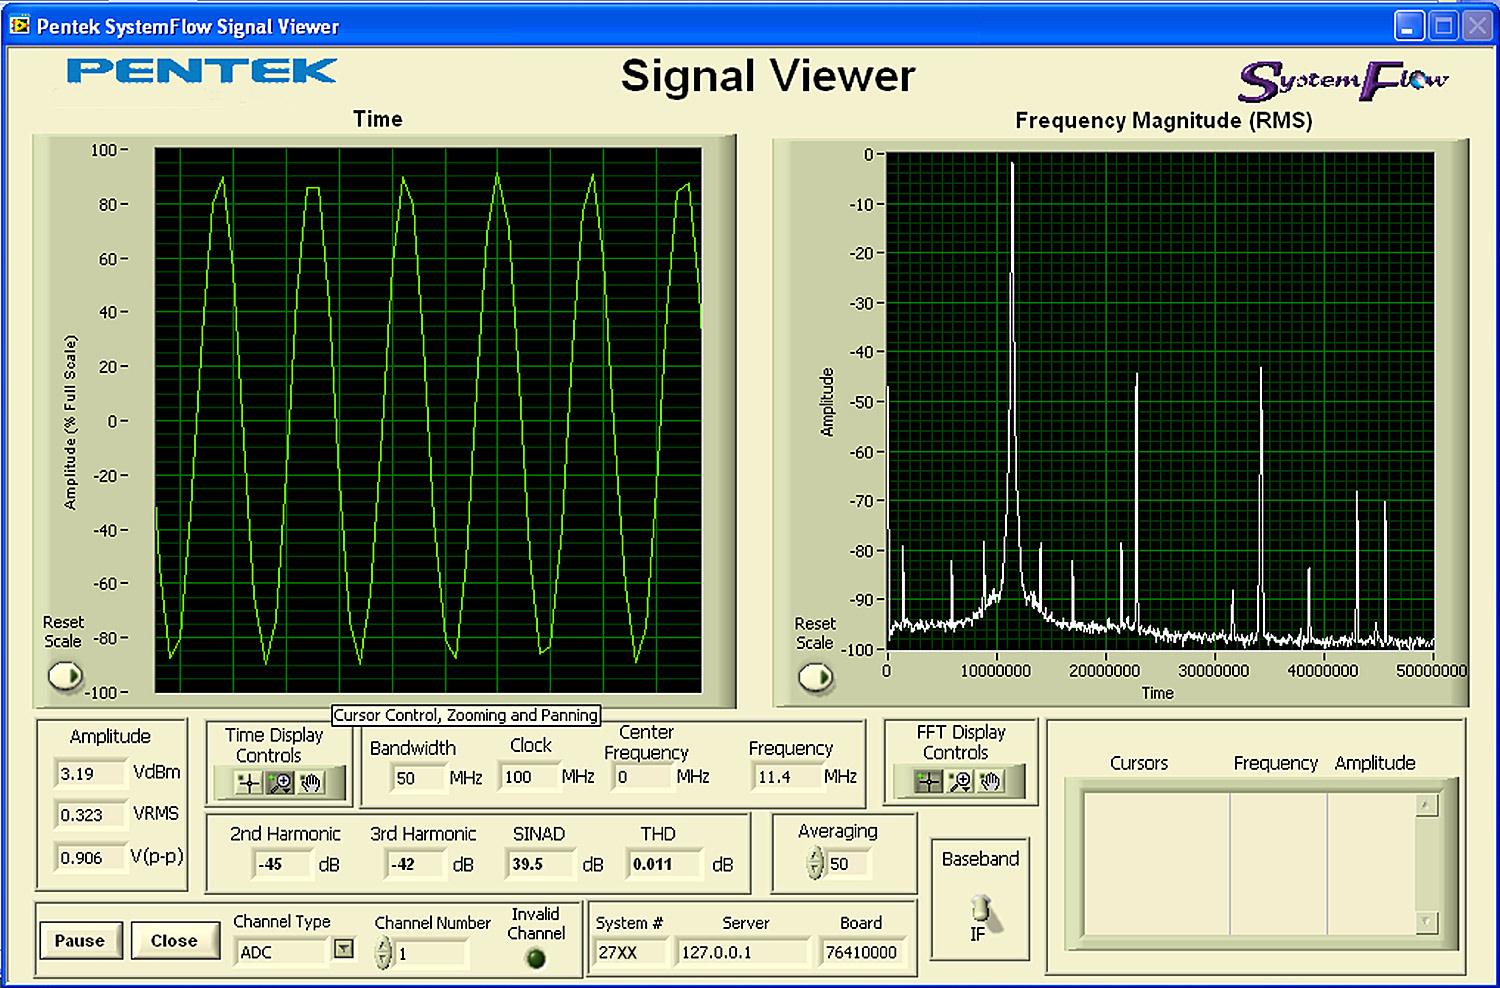Click the Clock field showing 100
This screenshot has width=1500, height=988.
coord(529,777)
